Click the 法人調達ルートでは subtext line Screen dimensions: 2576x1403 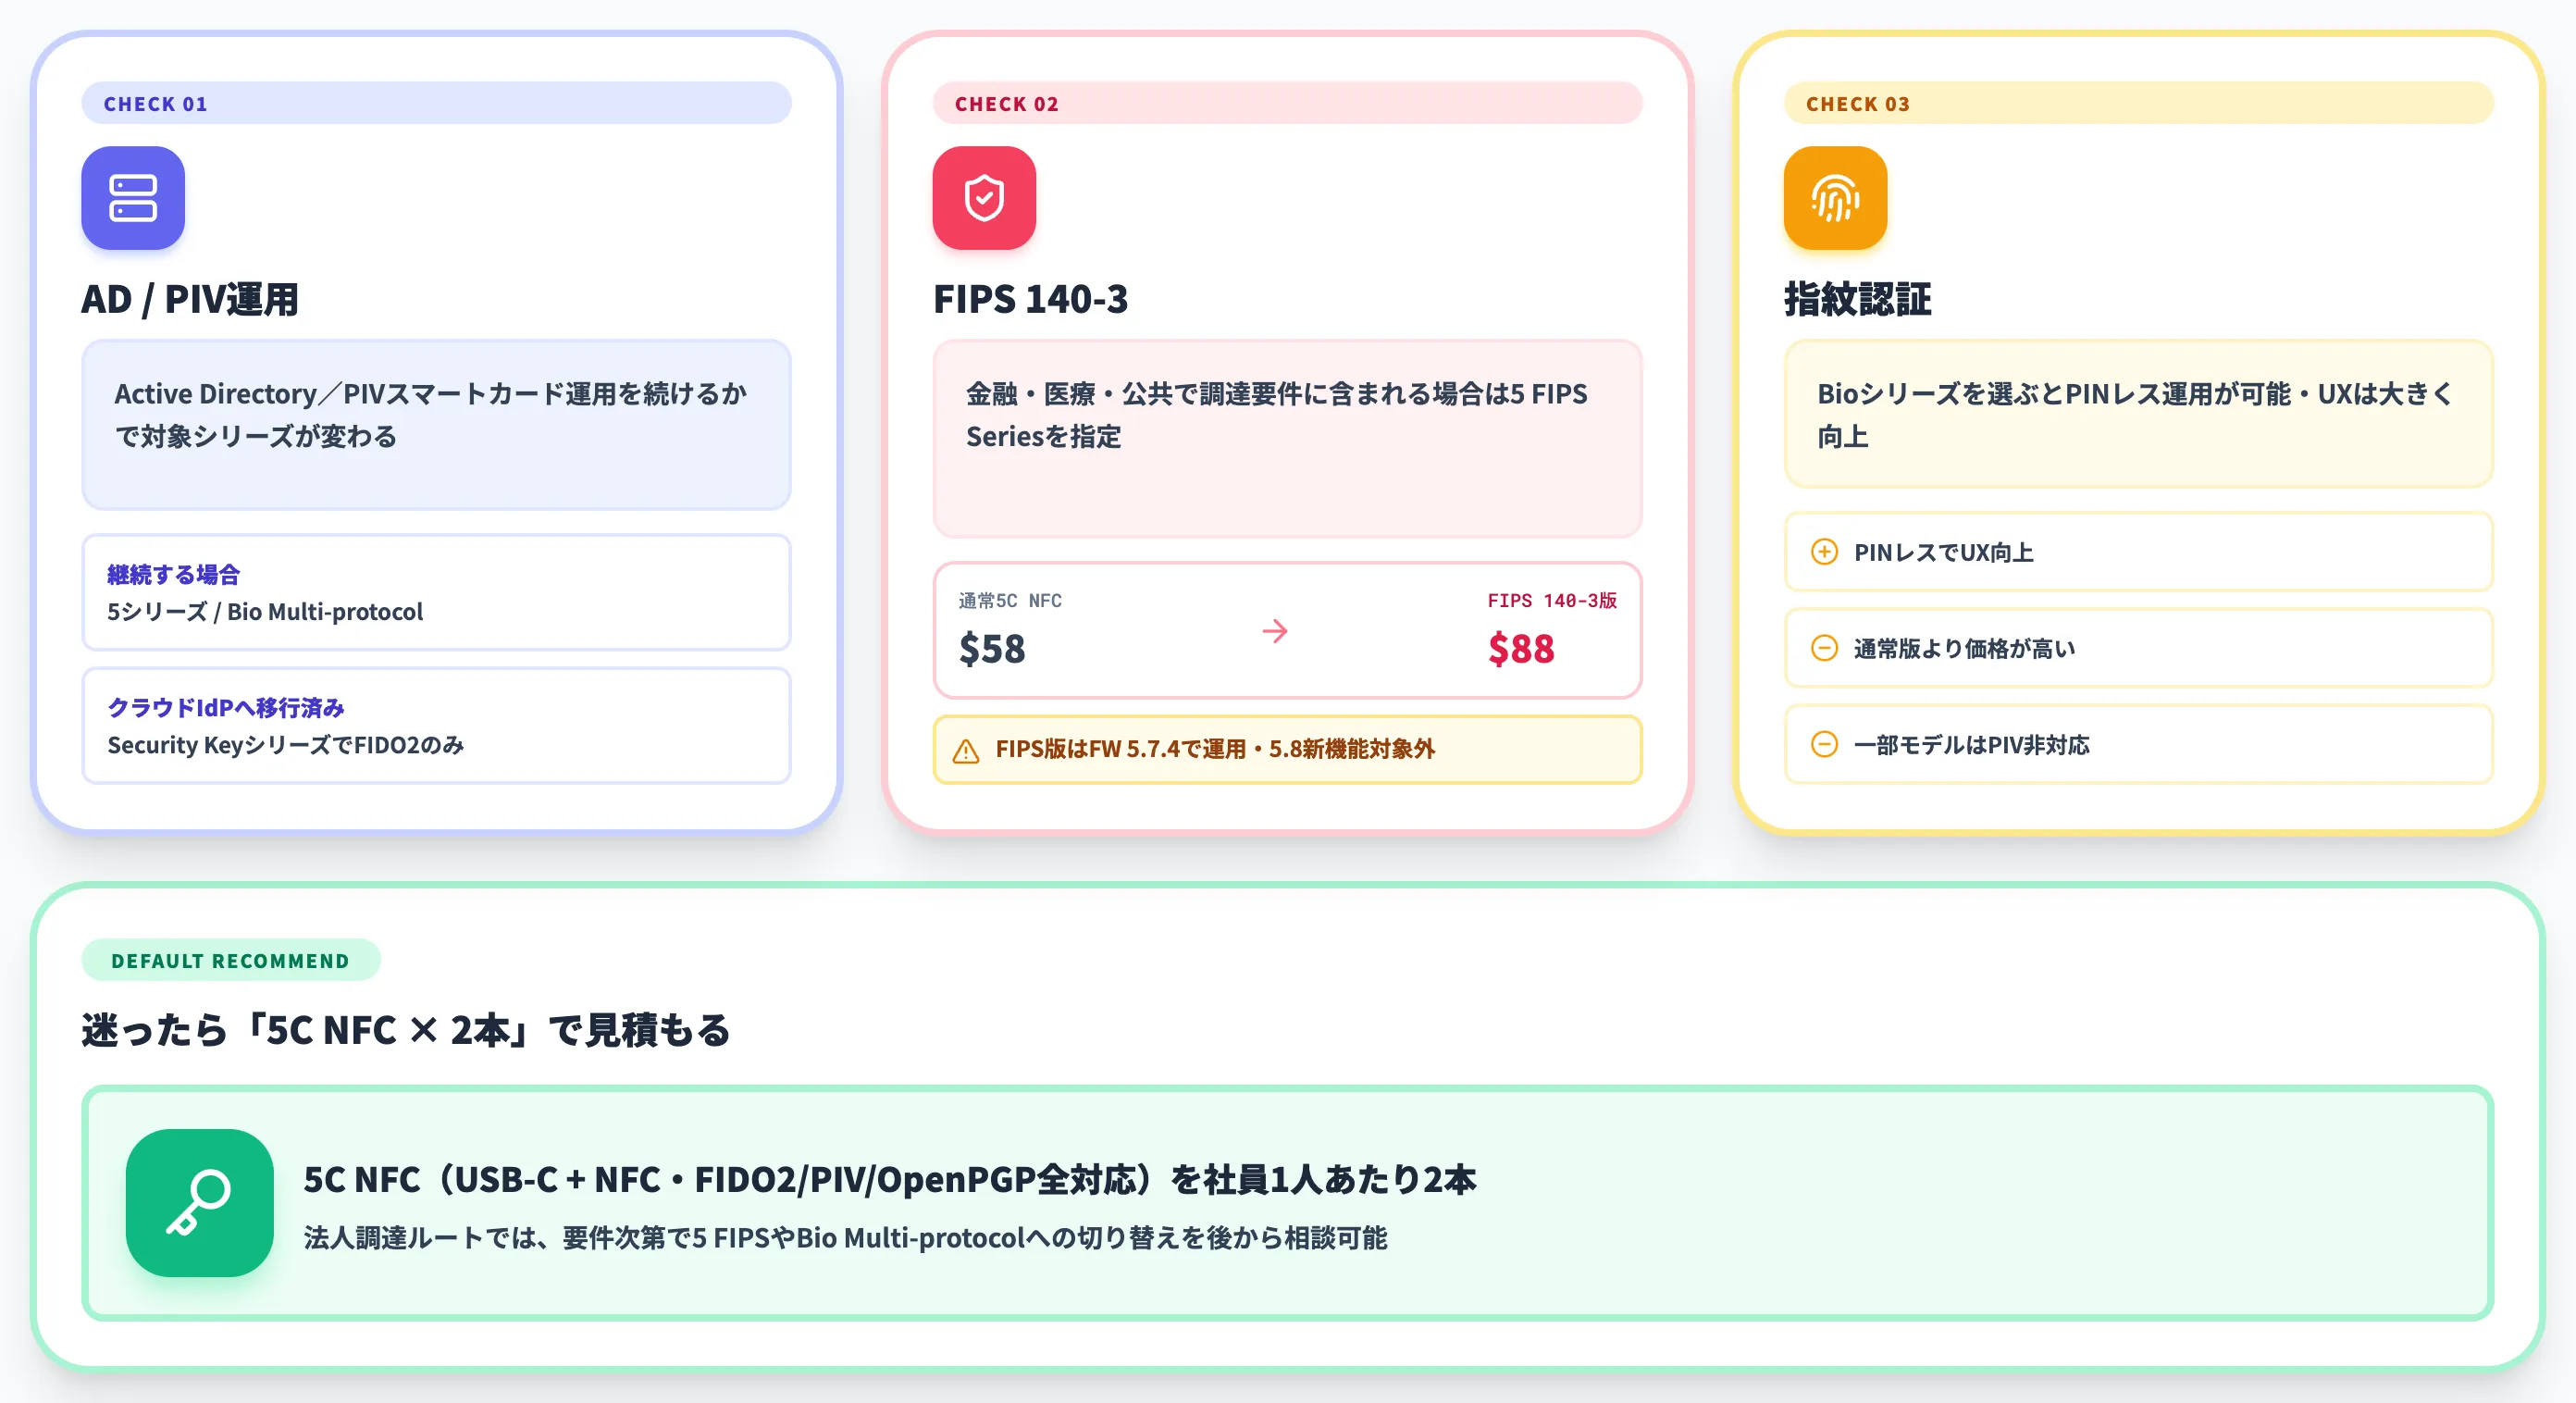(x=845, y=1238)
